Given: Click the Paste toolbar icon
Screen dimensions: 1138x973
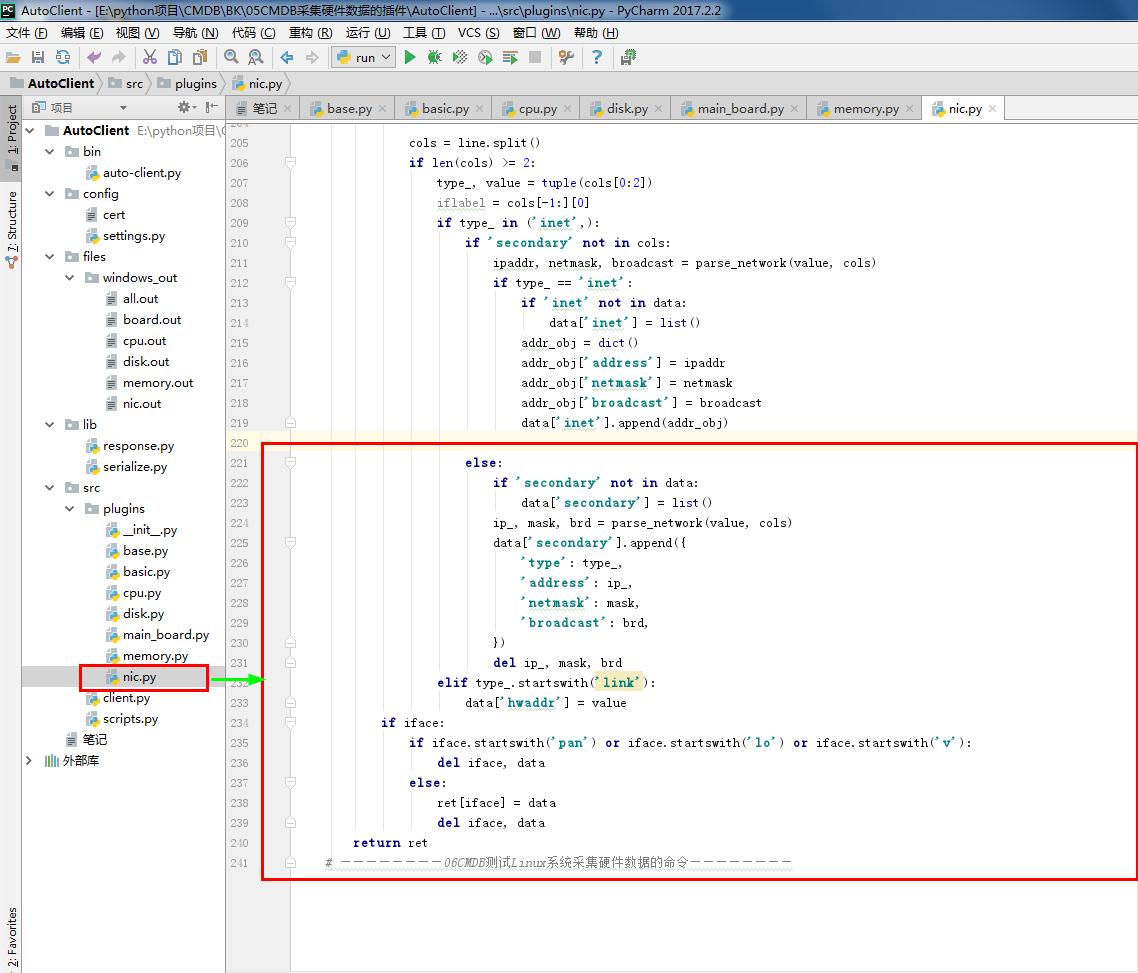Looking at the screenshot, I should [200, 57].
